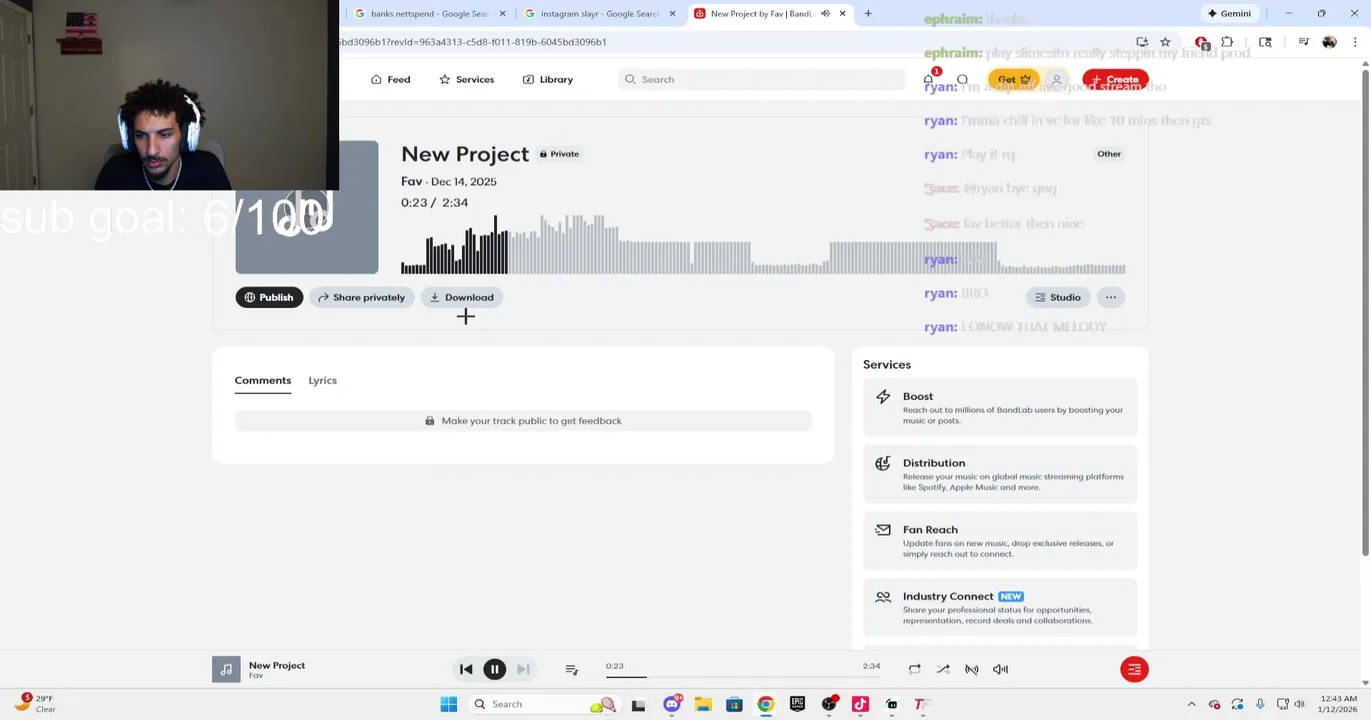Toggle repeat in the player bar

(x=914, y=669)
